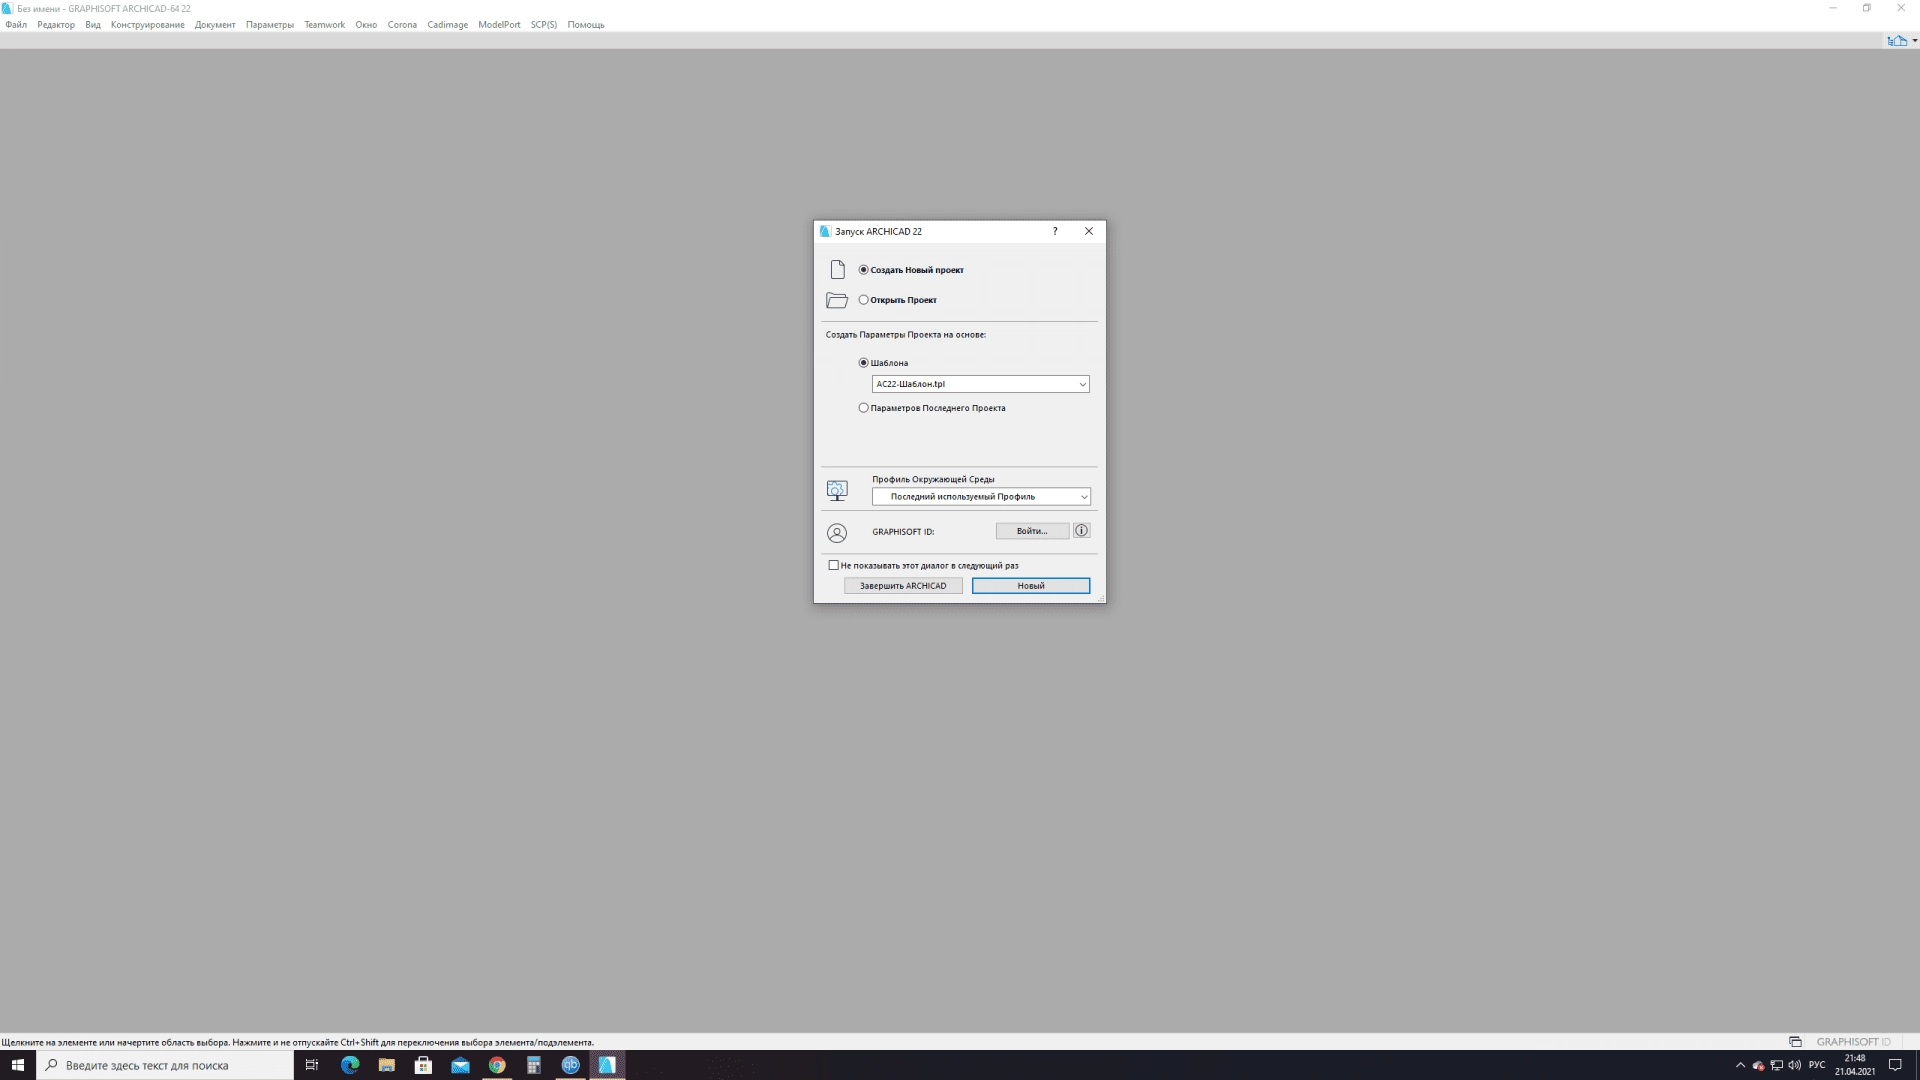Open qBittorrent from taskbar

click(x=571, y=1065)
